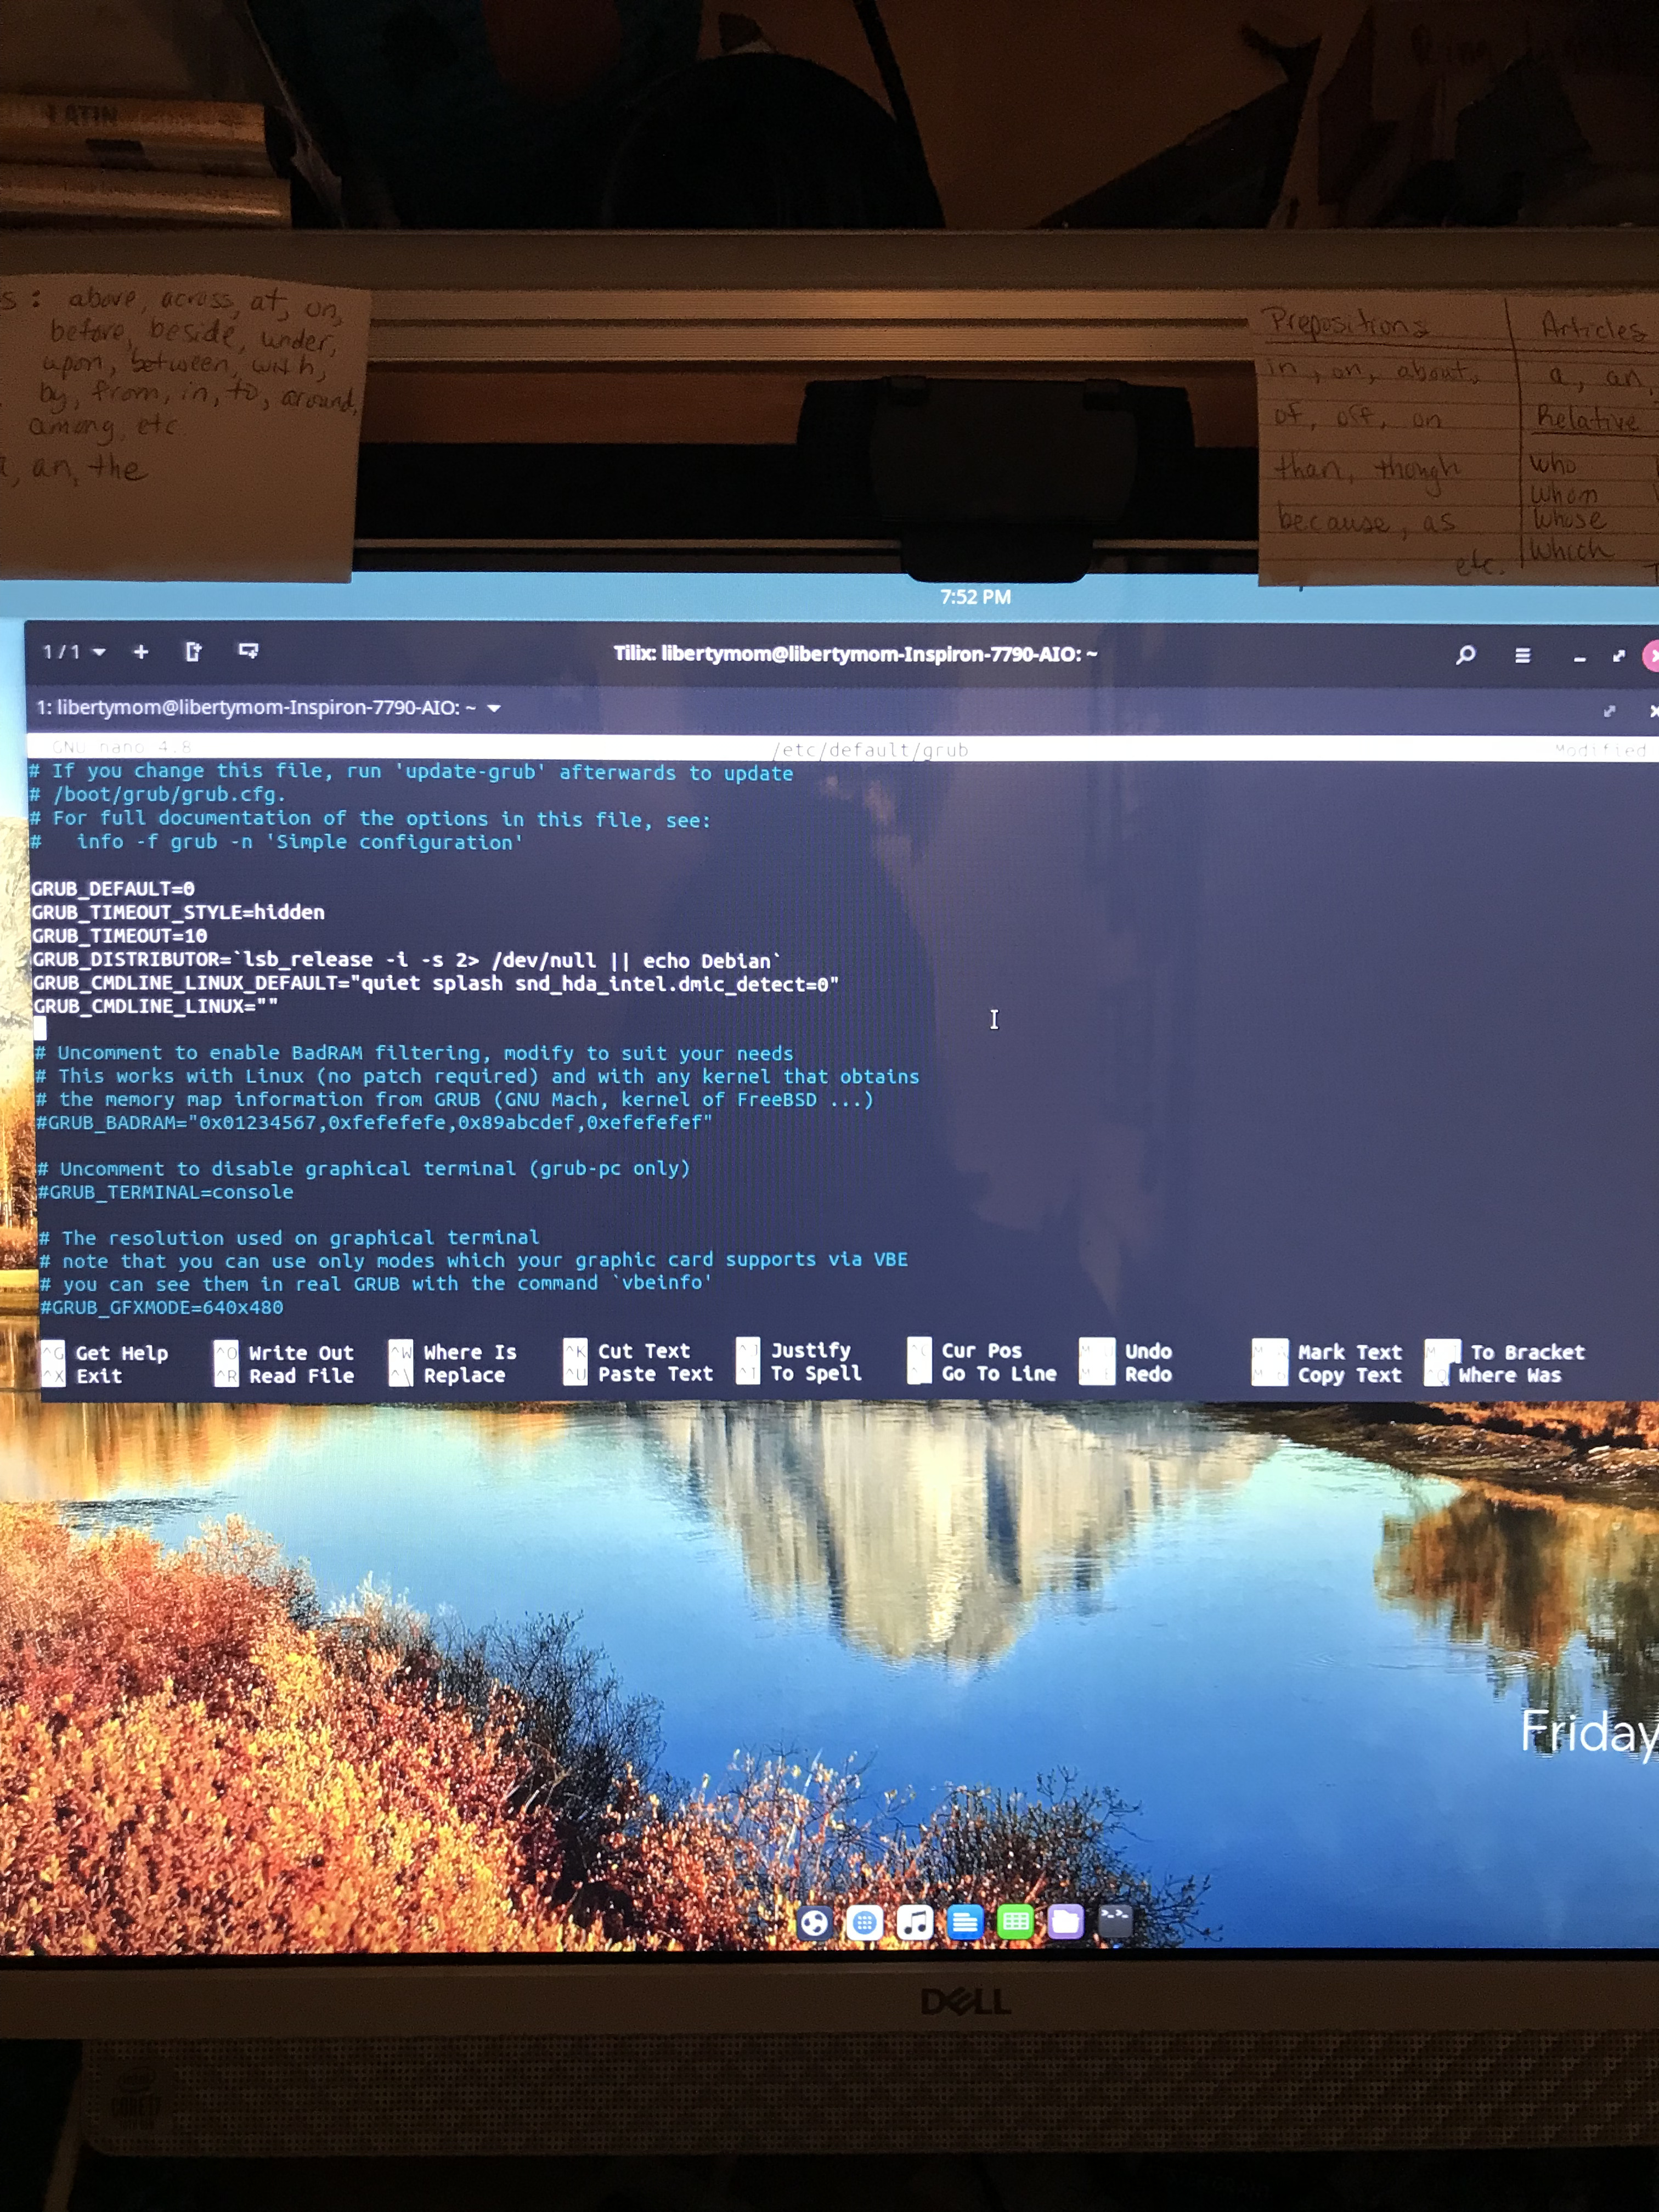Place cursor on GRUB_TIMEOUT=10 line

120,936
